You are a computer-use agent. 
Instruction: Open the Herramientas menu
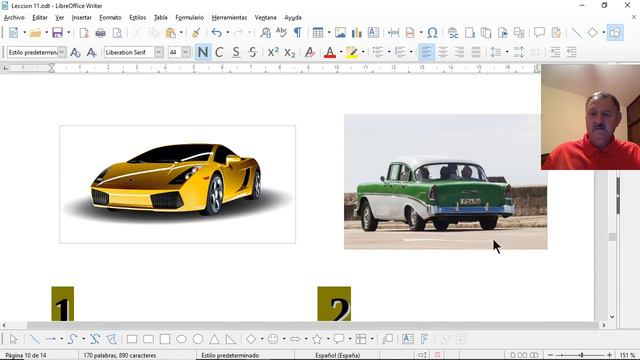click(x=229, y=18)
